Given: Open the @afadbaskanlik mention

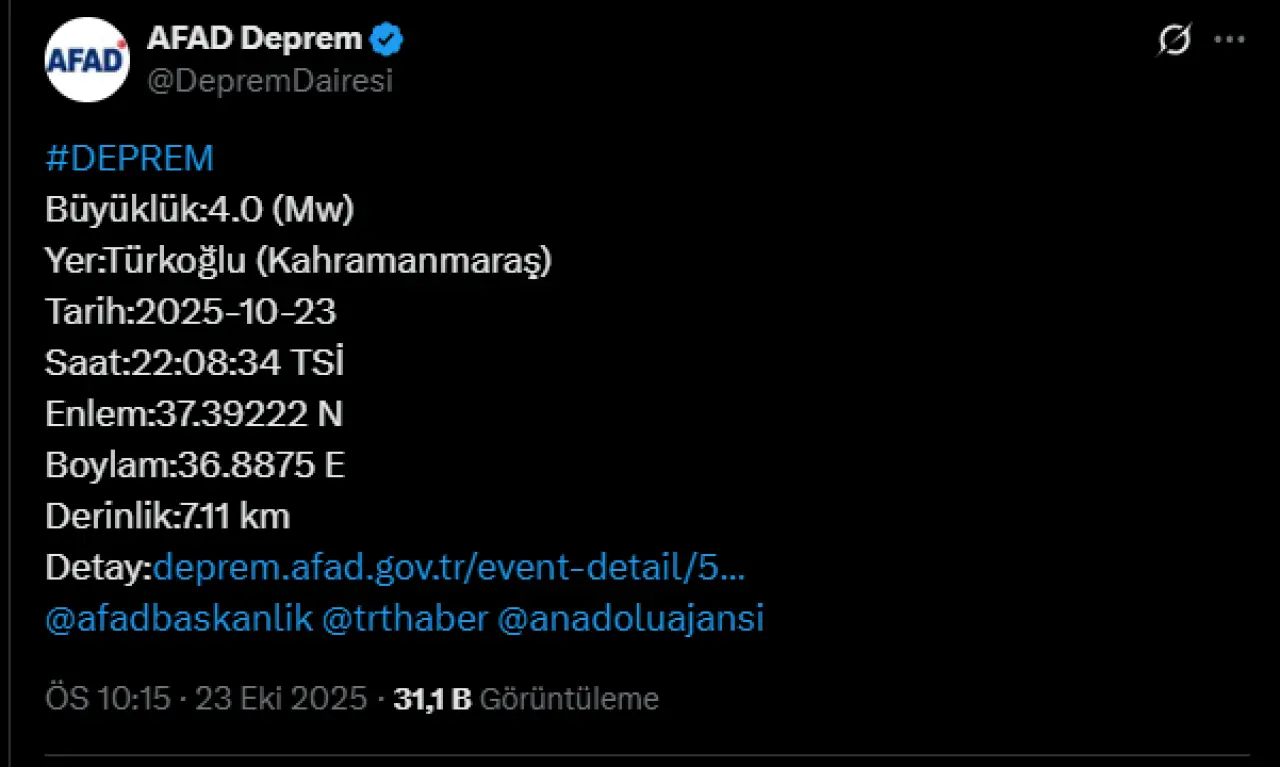Looking at the screenshot, I should click(179, 619).
